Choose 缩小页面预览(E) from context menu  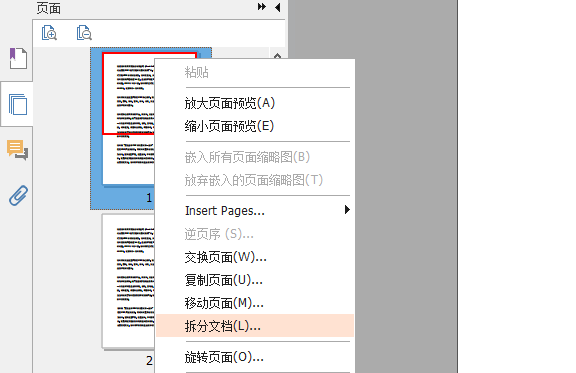tap(255, 126)
